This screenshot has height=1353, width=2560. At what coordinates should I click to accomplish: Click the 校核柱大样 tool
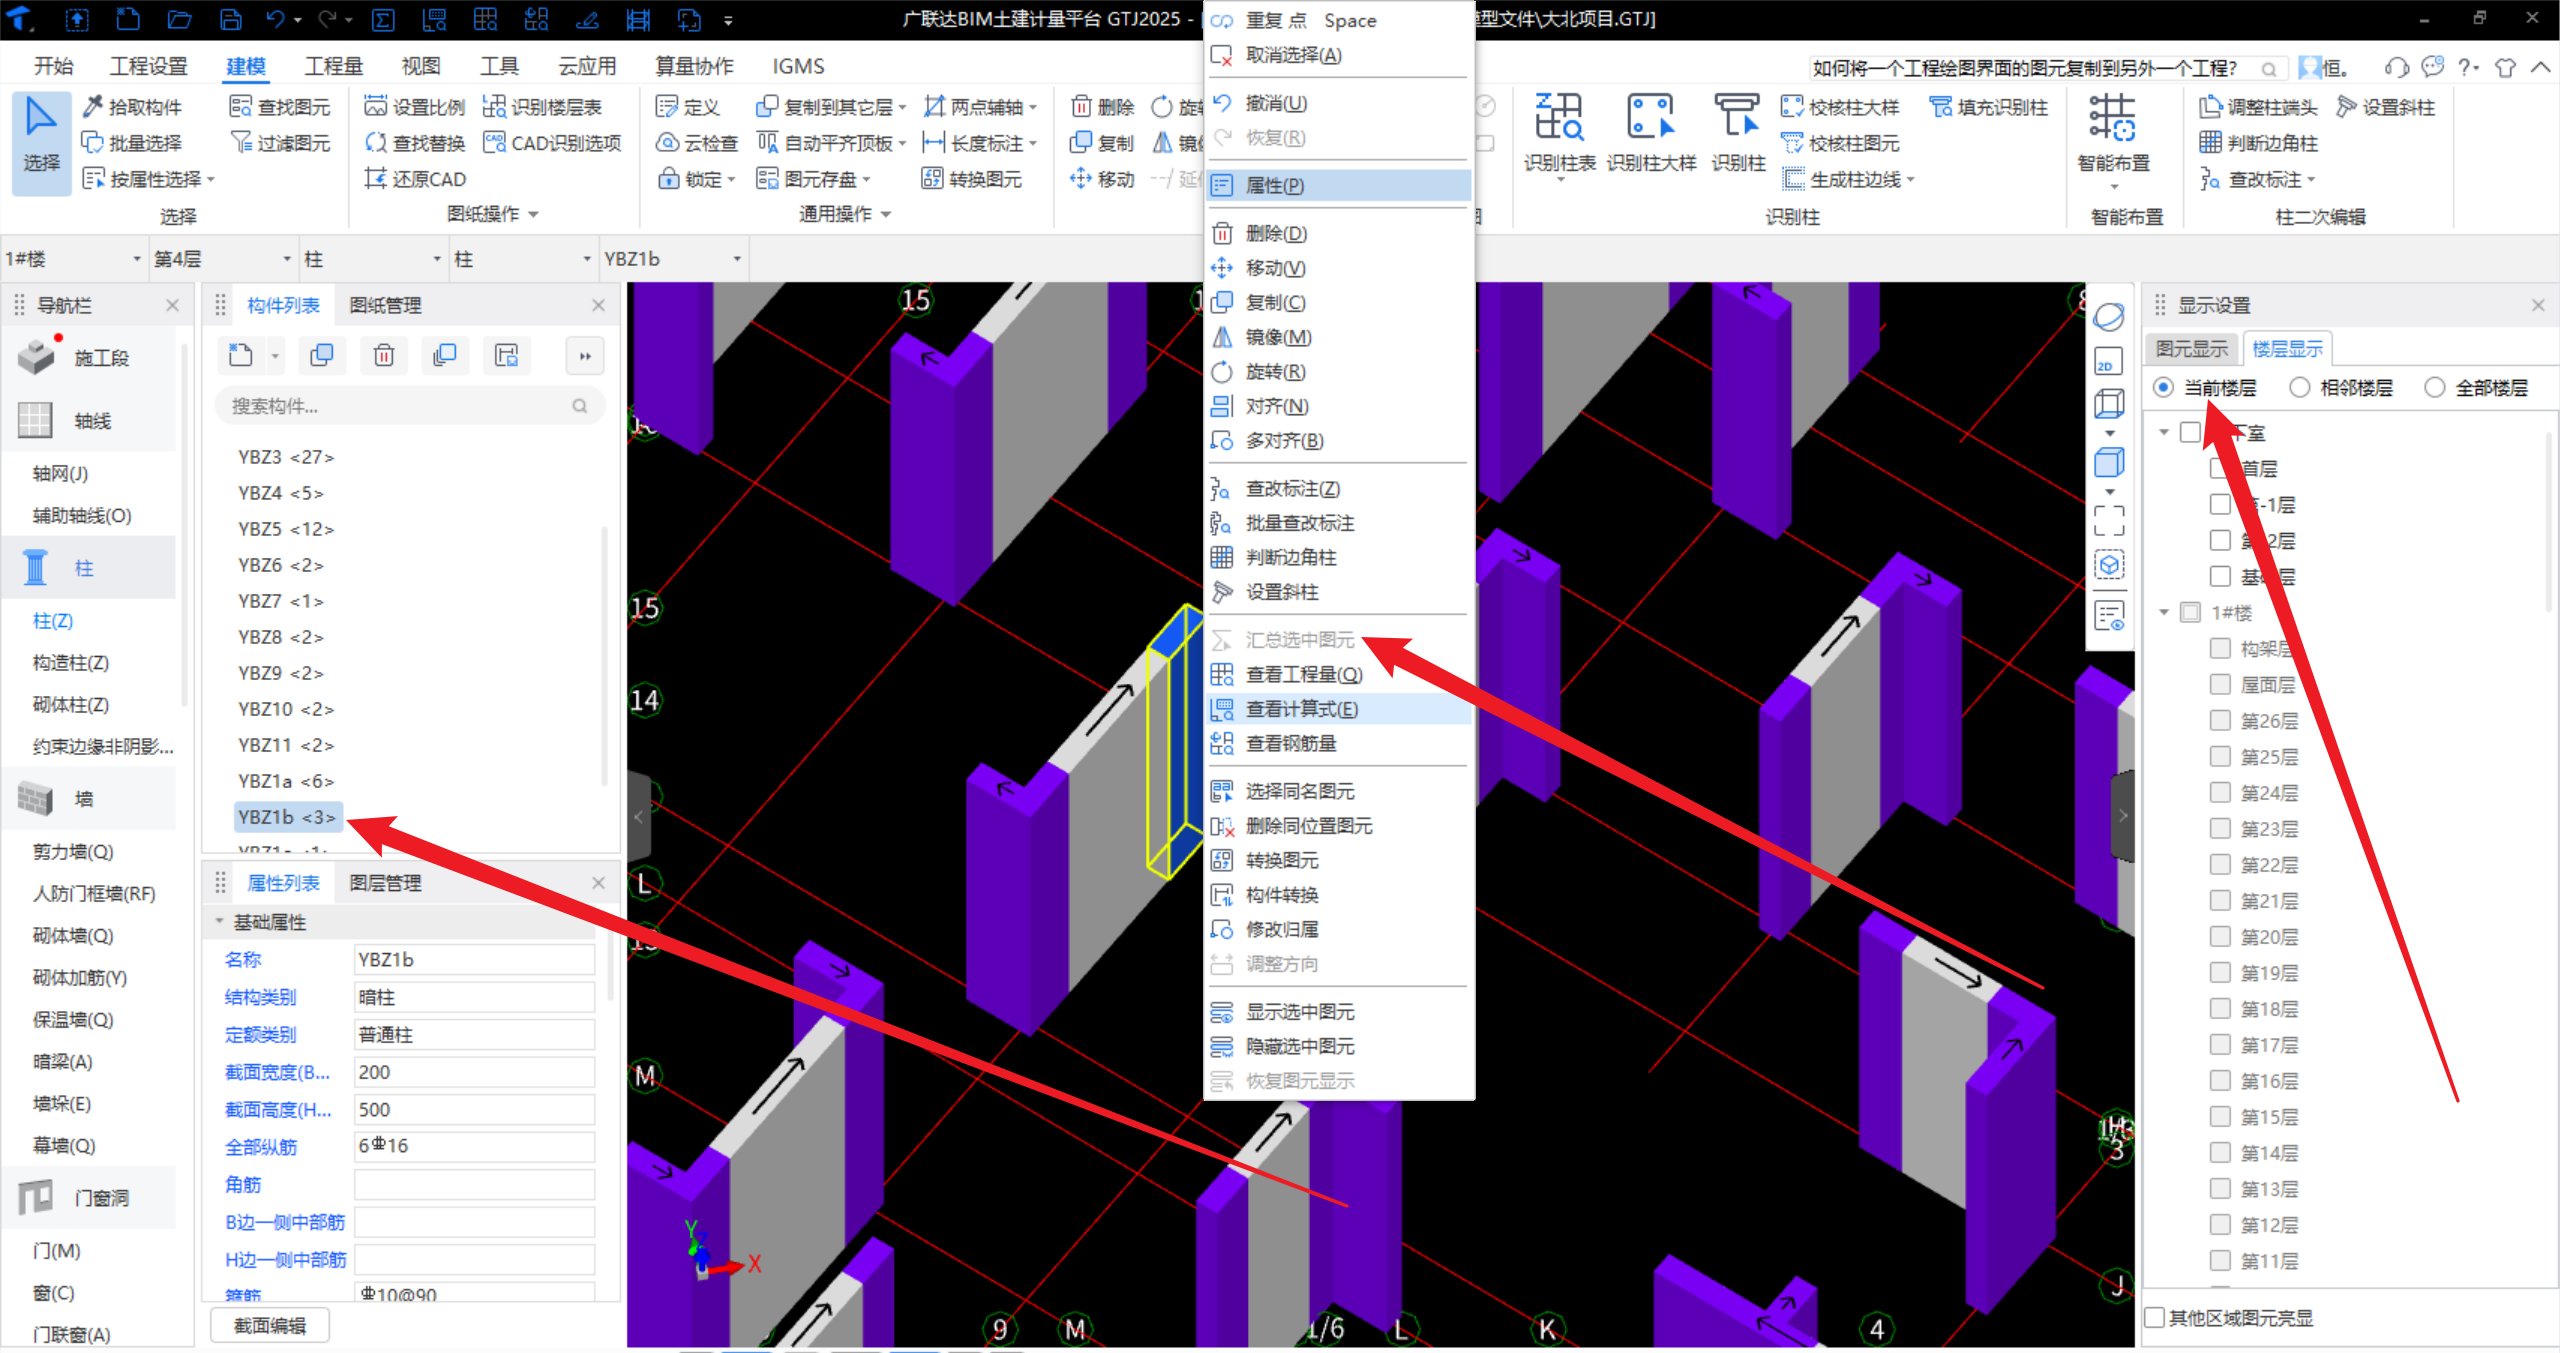pyautogui.click(x=1840, y=106)
